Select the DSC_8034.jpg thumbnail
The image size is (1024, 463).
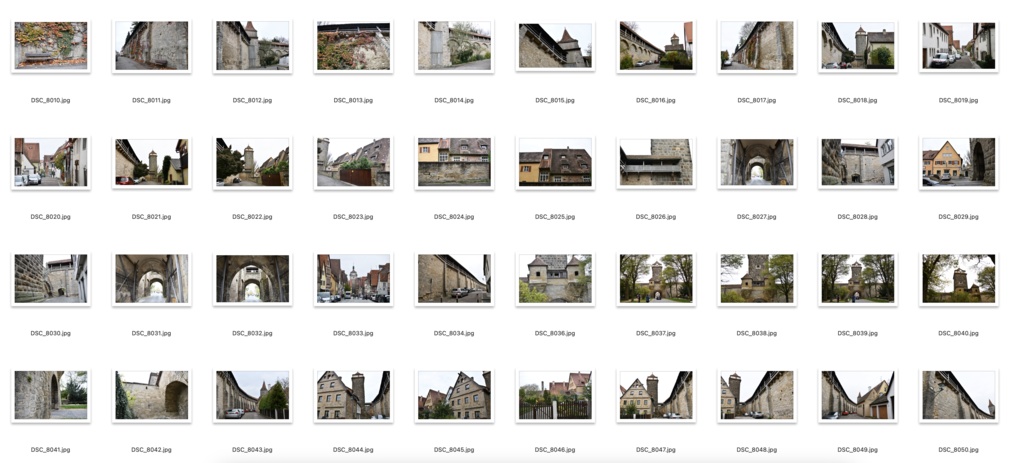(454, 279)
